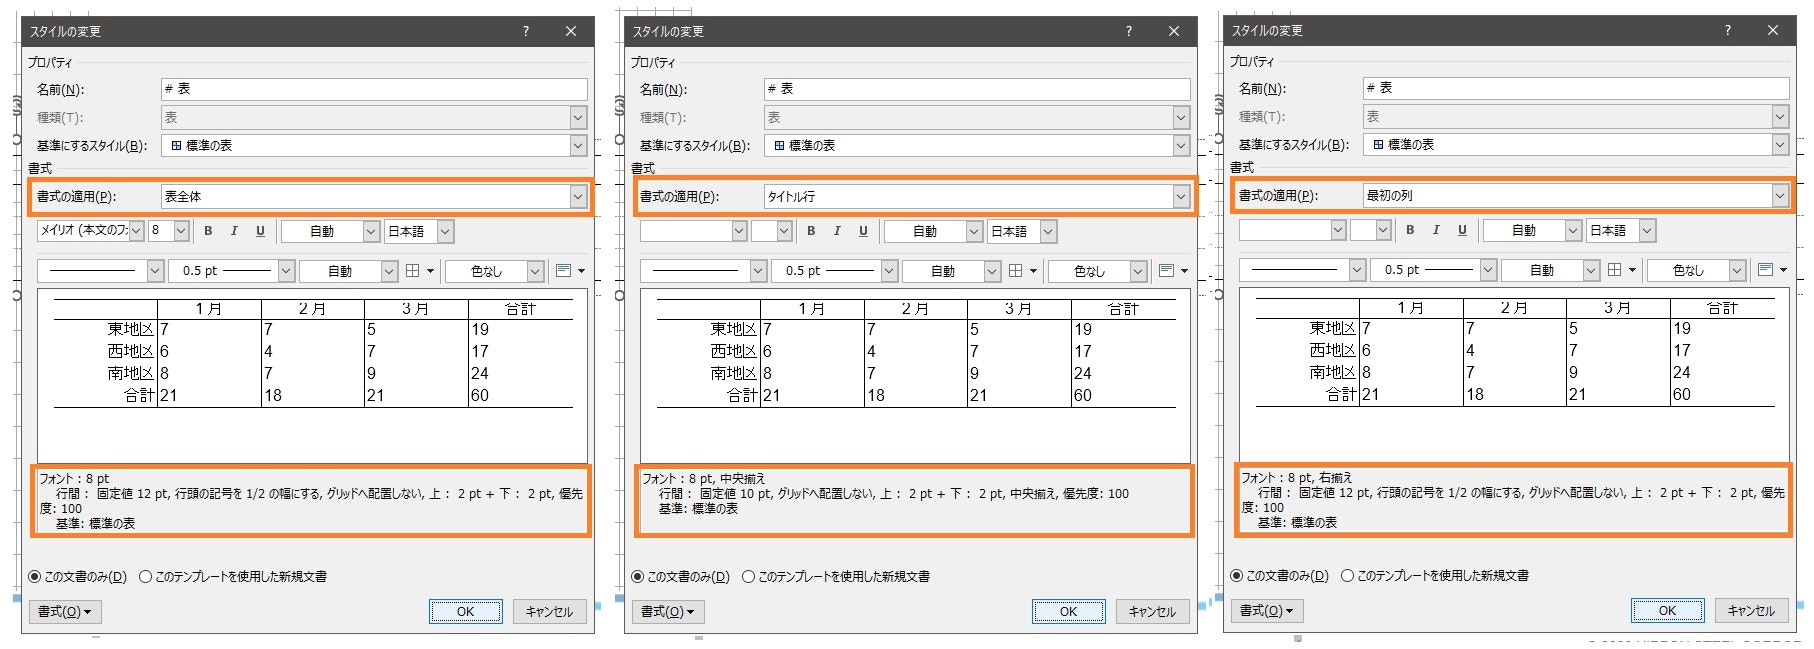
Task: Open empty font name dropdown in 最初の列 dialog
Action: tap(1293, 231)
